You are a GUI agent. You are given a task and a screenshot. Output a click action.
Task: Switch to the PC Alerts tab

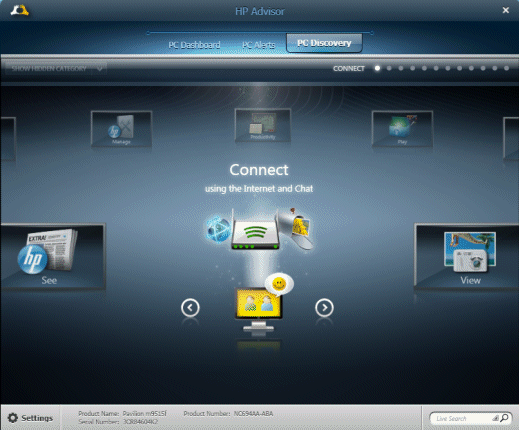click(x=258, y=45)
